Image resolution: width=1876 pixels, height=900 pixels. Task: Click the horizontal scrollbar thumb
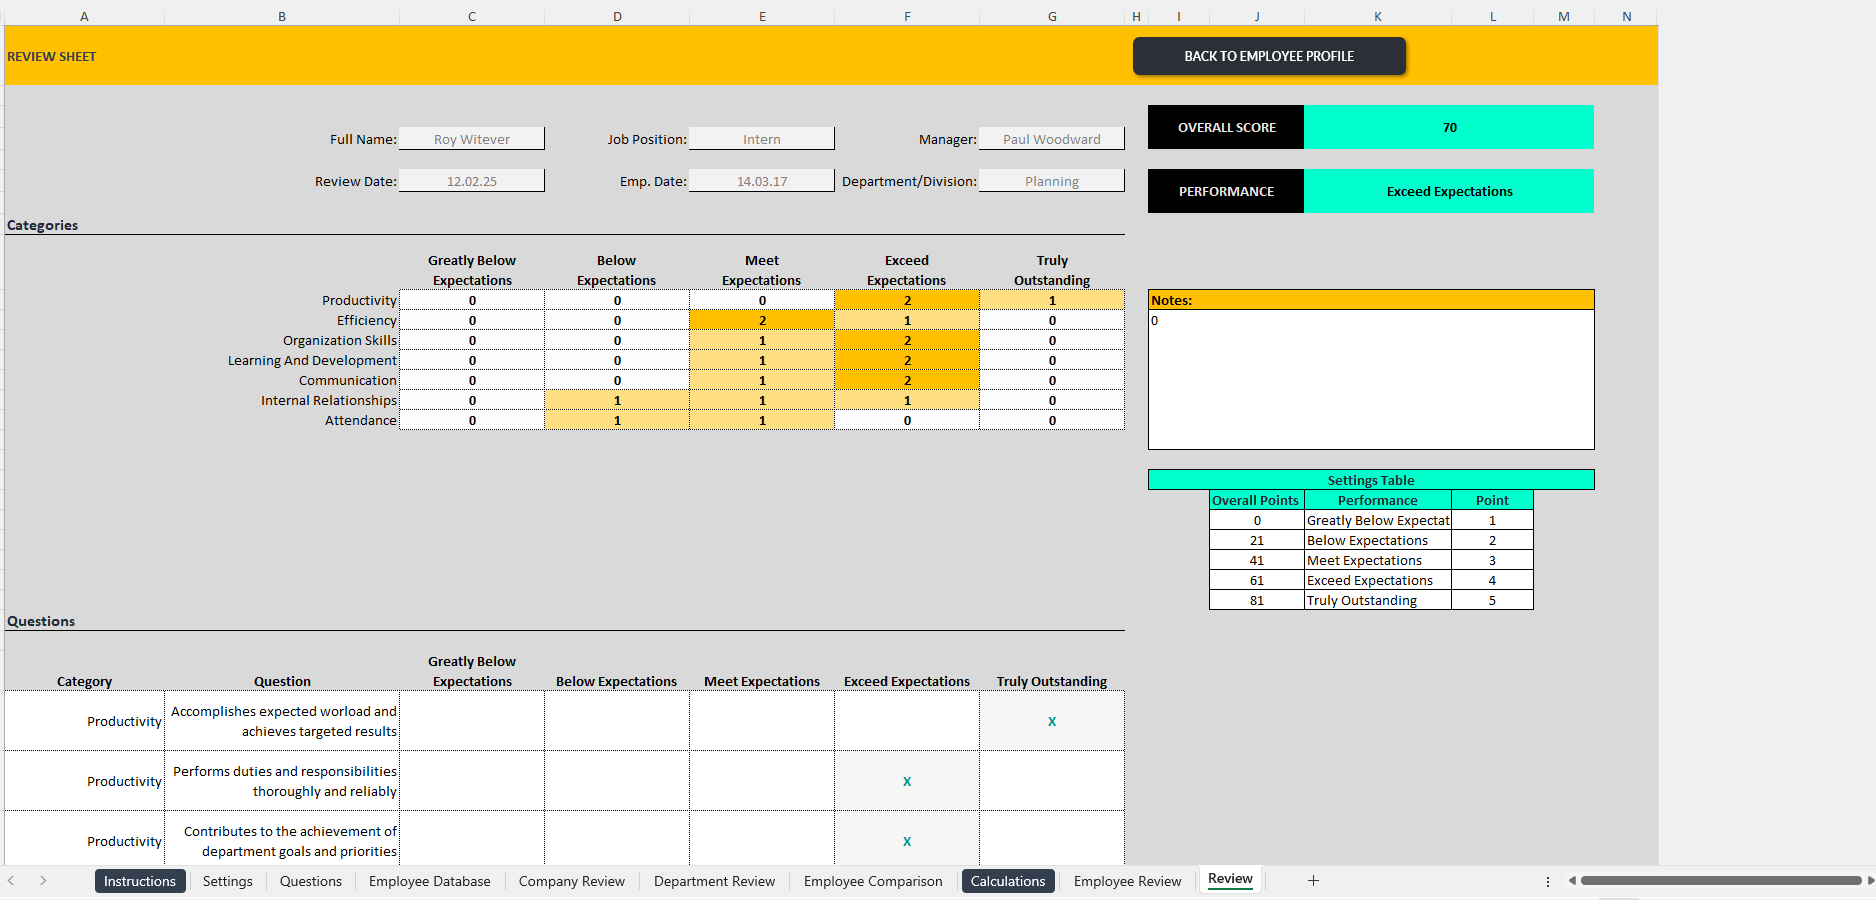click(1720, 881)
